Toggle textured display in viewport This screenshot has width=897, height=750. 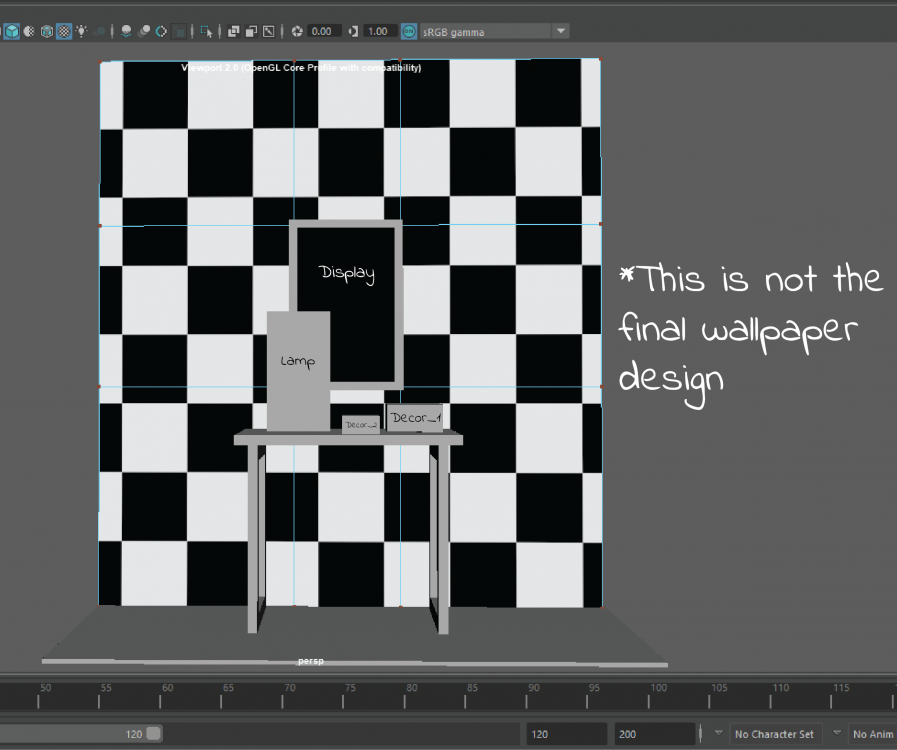(64, 31)
